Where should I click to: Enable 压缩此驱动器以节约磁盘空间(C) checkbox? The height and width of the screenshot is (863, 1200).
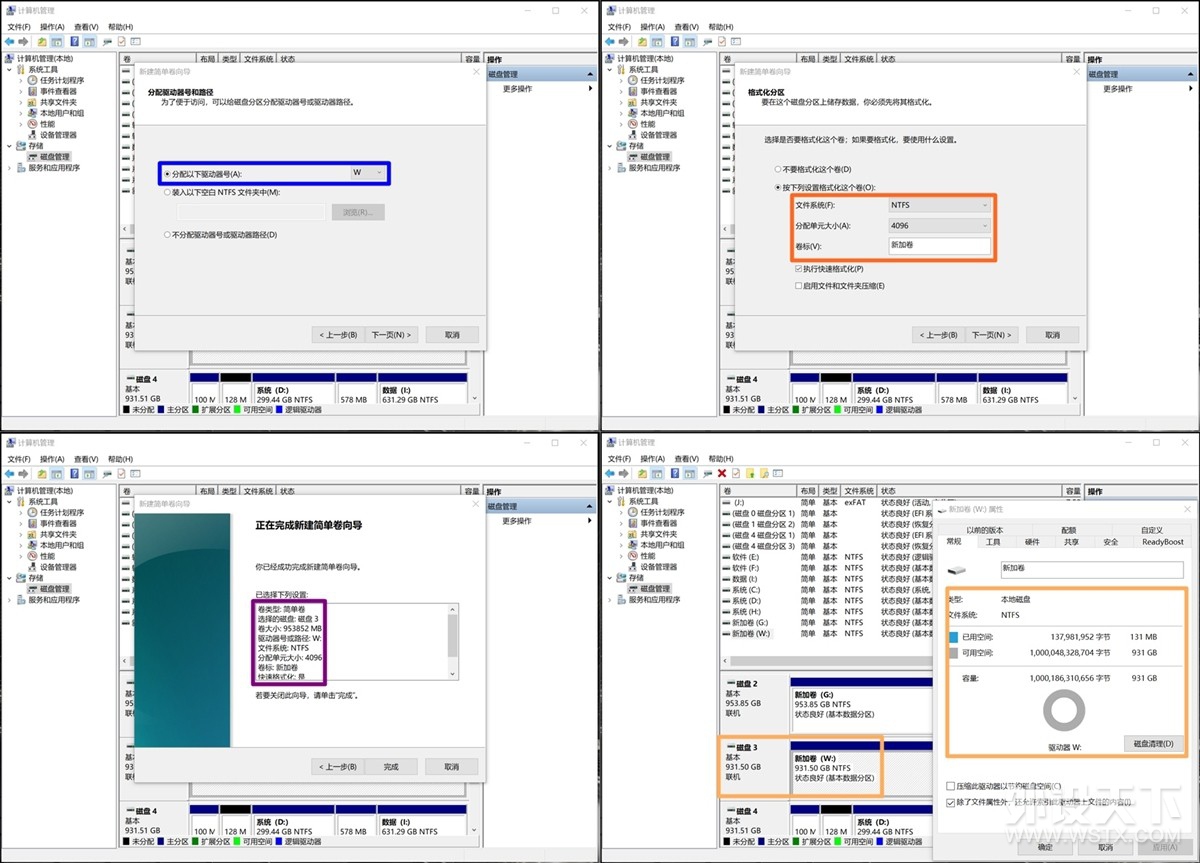[951, 786]
